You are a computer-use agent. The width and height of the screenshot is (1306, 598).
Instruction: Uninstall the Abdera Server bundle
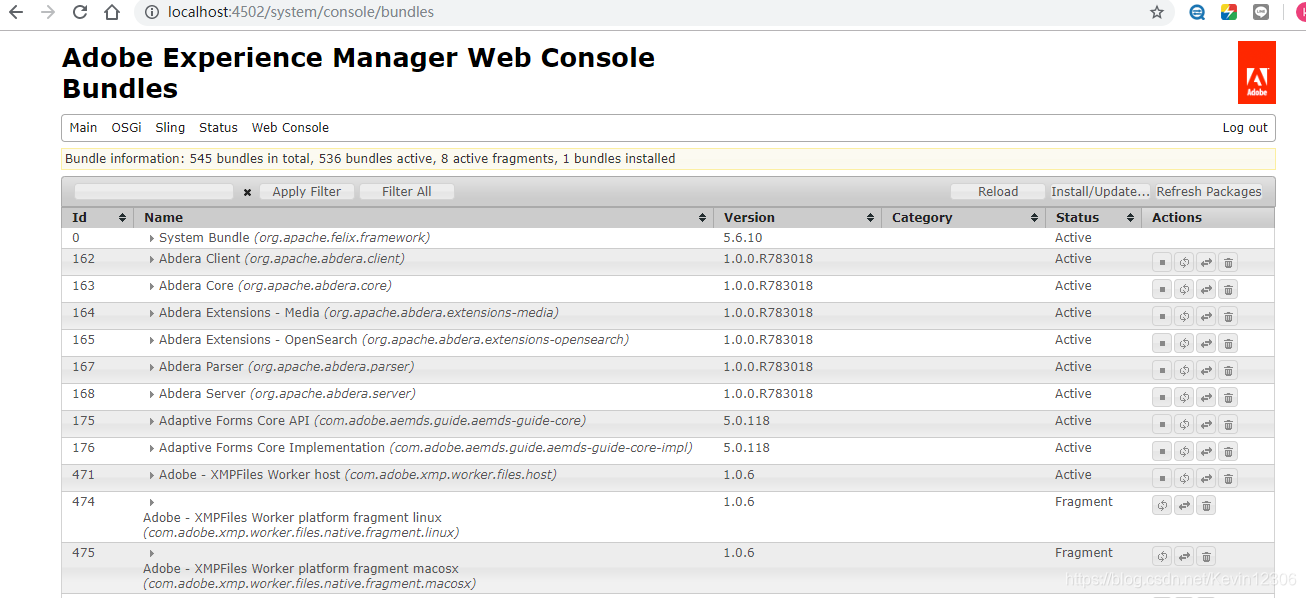(x=1229, y=397)
